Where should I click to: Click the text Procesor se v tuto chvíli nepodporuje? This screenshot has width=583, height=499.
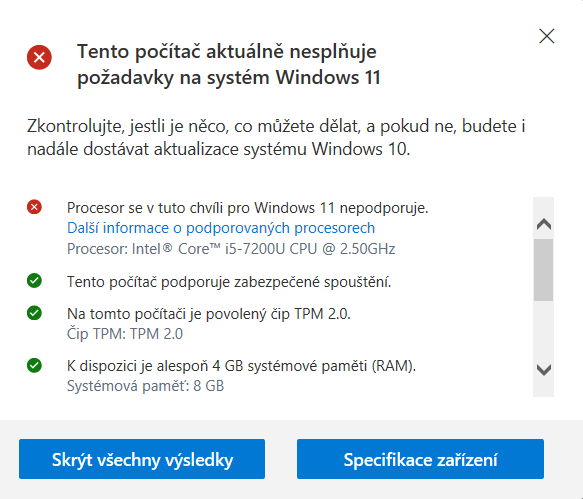click(x=248, y=208)
